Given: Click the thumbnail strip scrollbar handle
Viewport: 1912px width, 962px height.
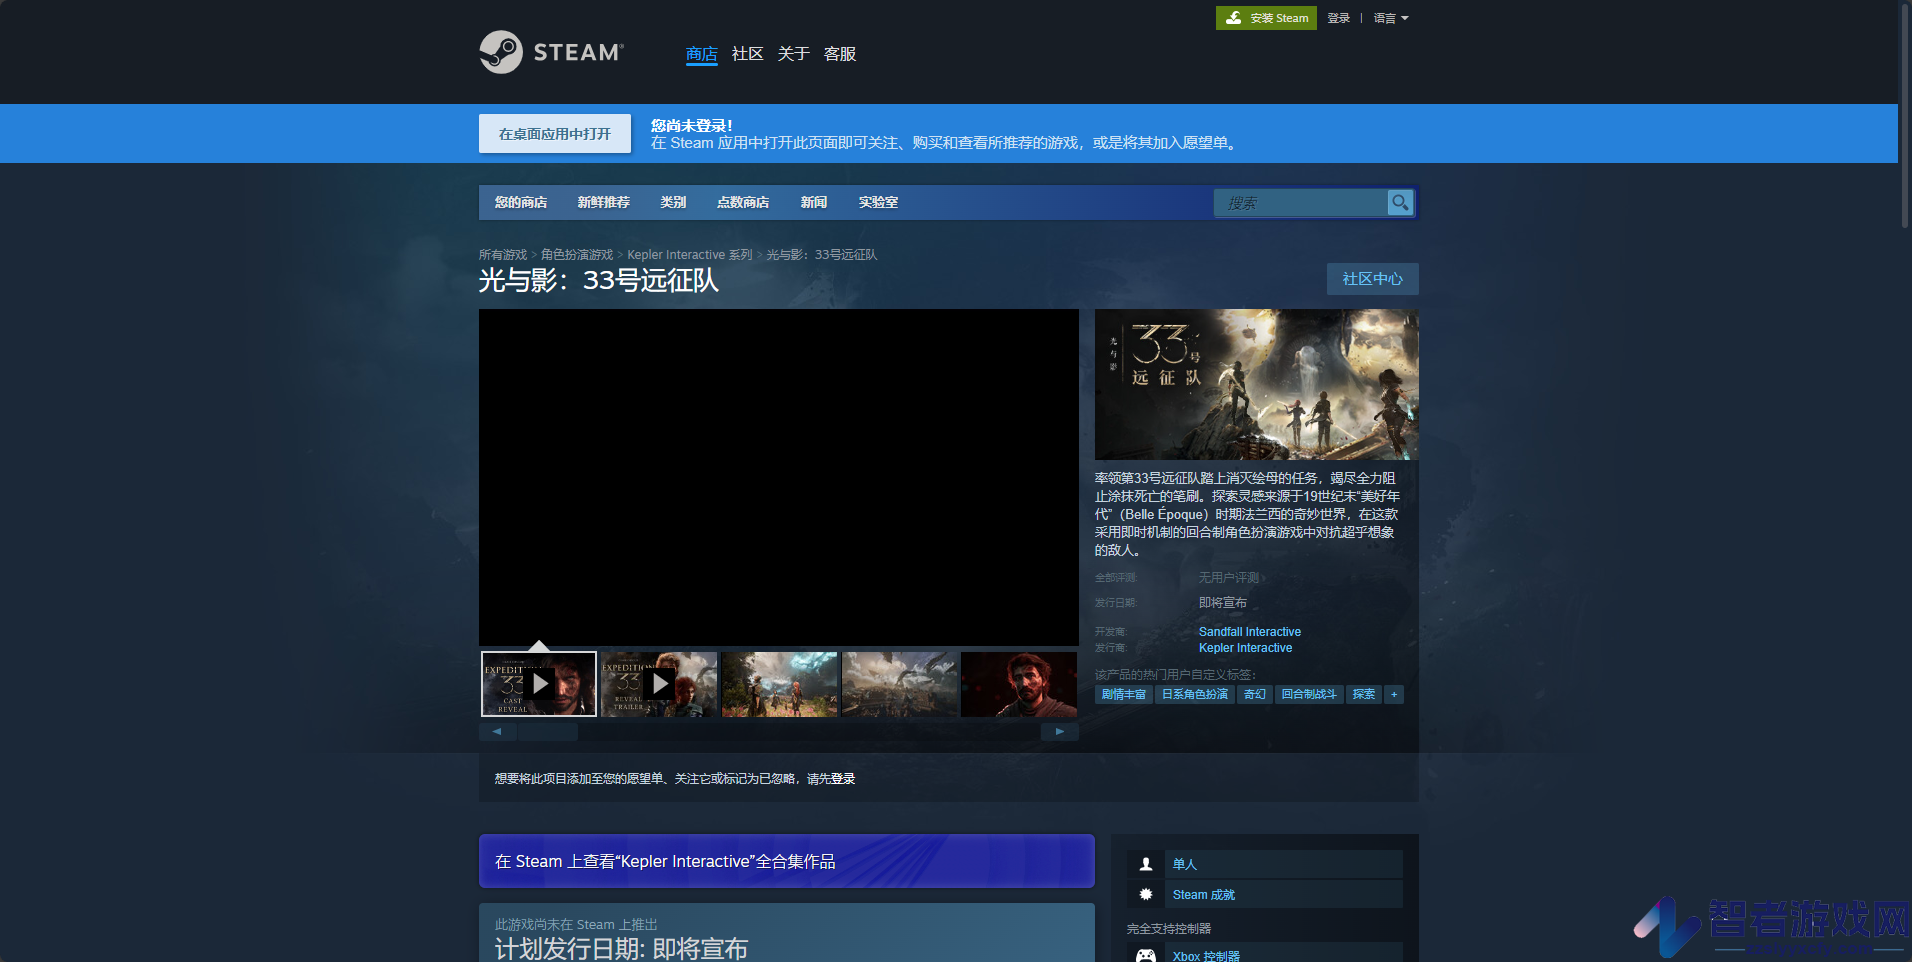Looking at the screenshot, I should click(x=547, y=732).
